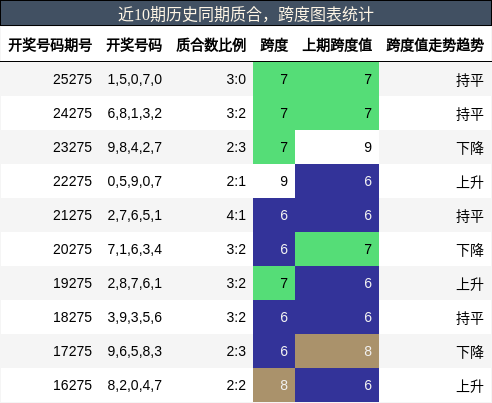Click blue 上期跨度值 cell 6 in row 22275
Image resolution: width=492 pixels, height=403 pixels.
click(x=337, y=181)
